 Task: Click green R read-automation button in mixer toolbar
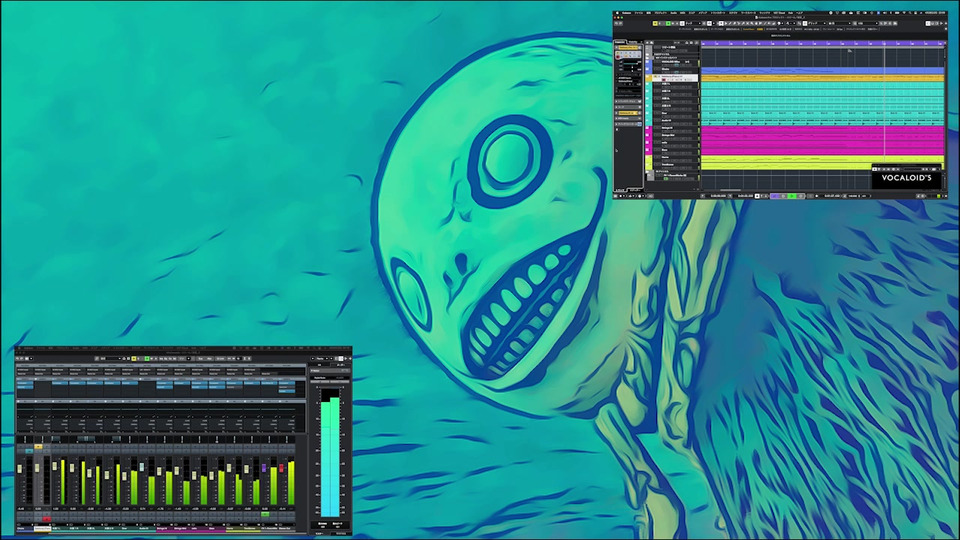147,359
